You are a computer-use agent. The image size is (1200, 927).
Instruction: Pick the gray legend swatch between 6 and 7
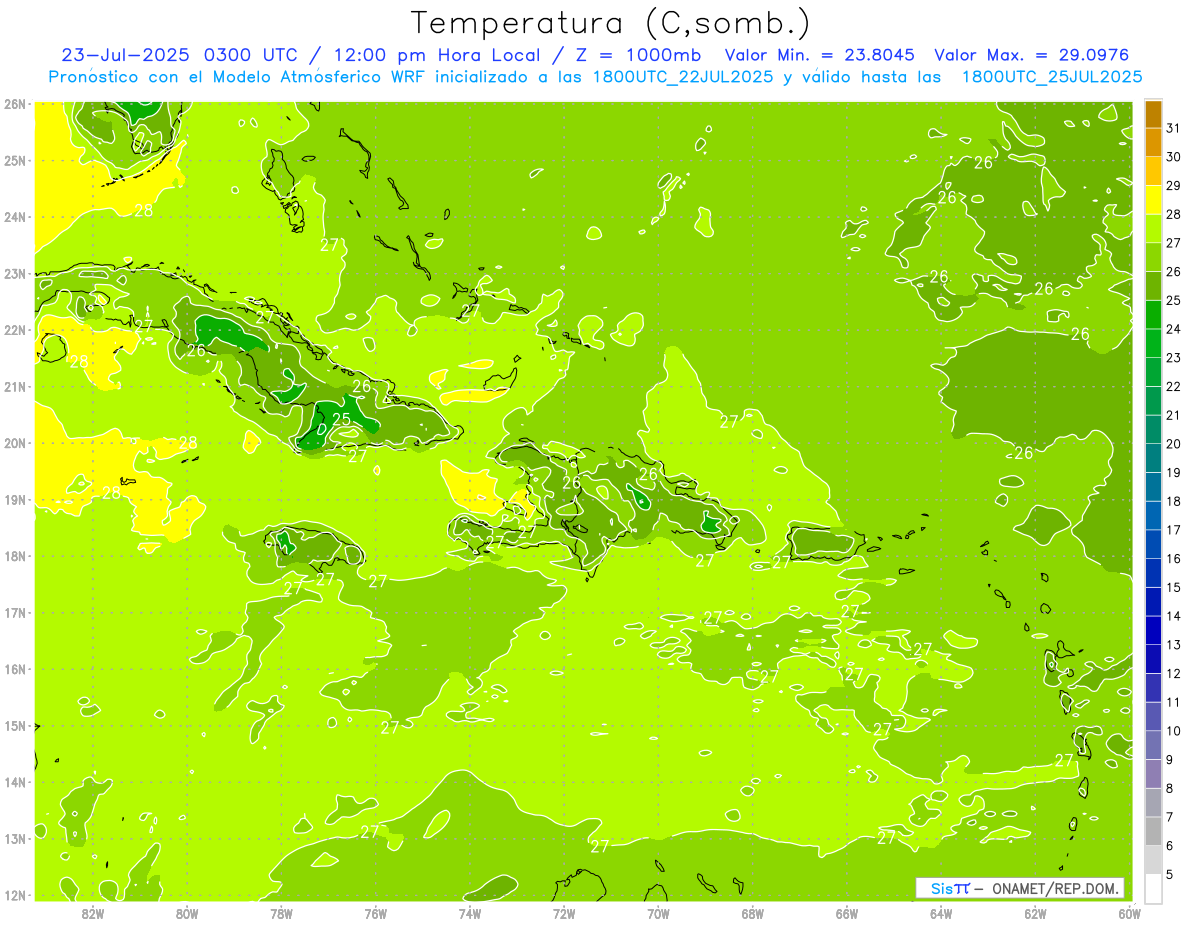coord(1154,831)
